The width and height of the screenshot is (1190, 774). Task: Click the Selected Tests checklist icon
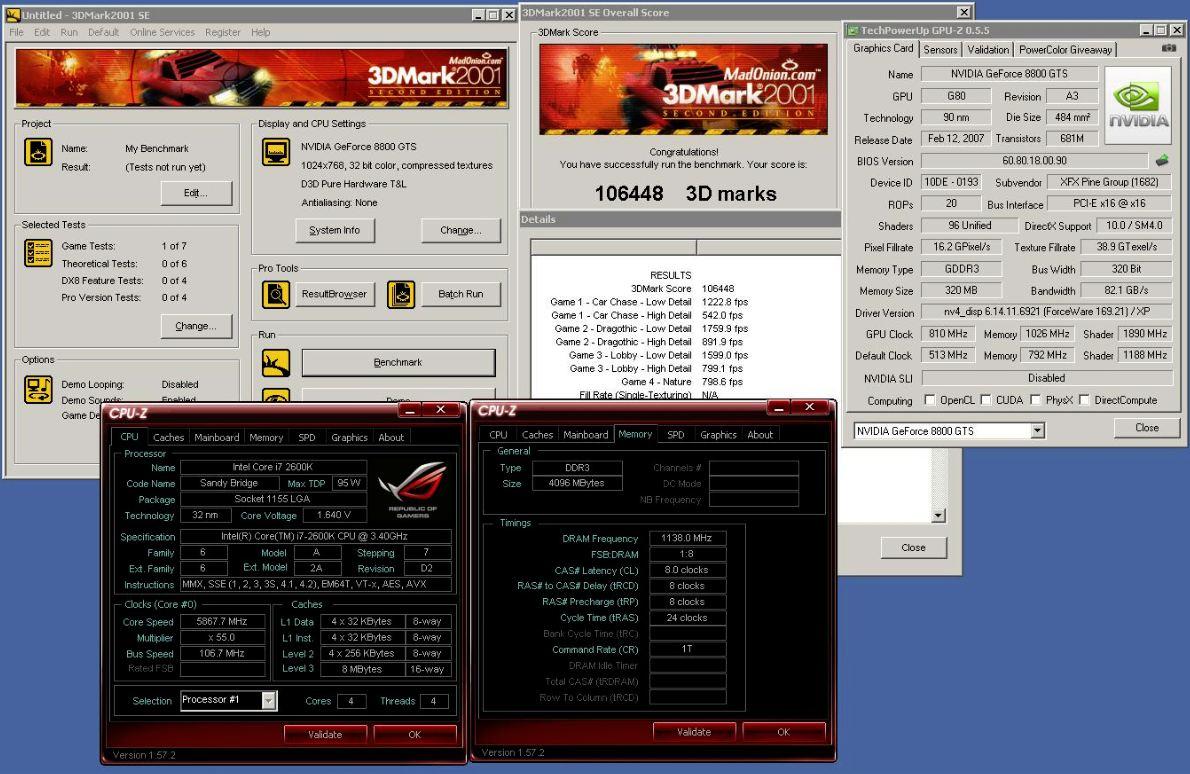click(38, 253)
